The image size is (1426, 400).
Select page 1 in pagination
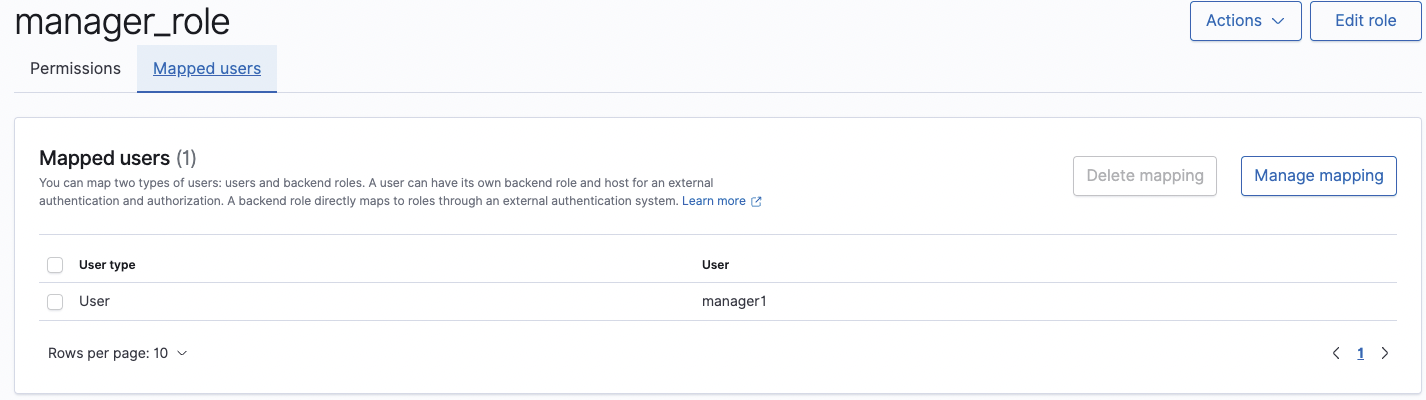pyautogui.click(x=1360, y=353)
